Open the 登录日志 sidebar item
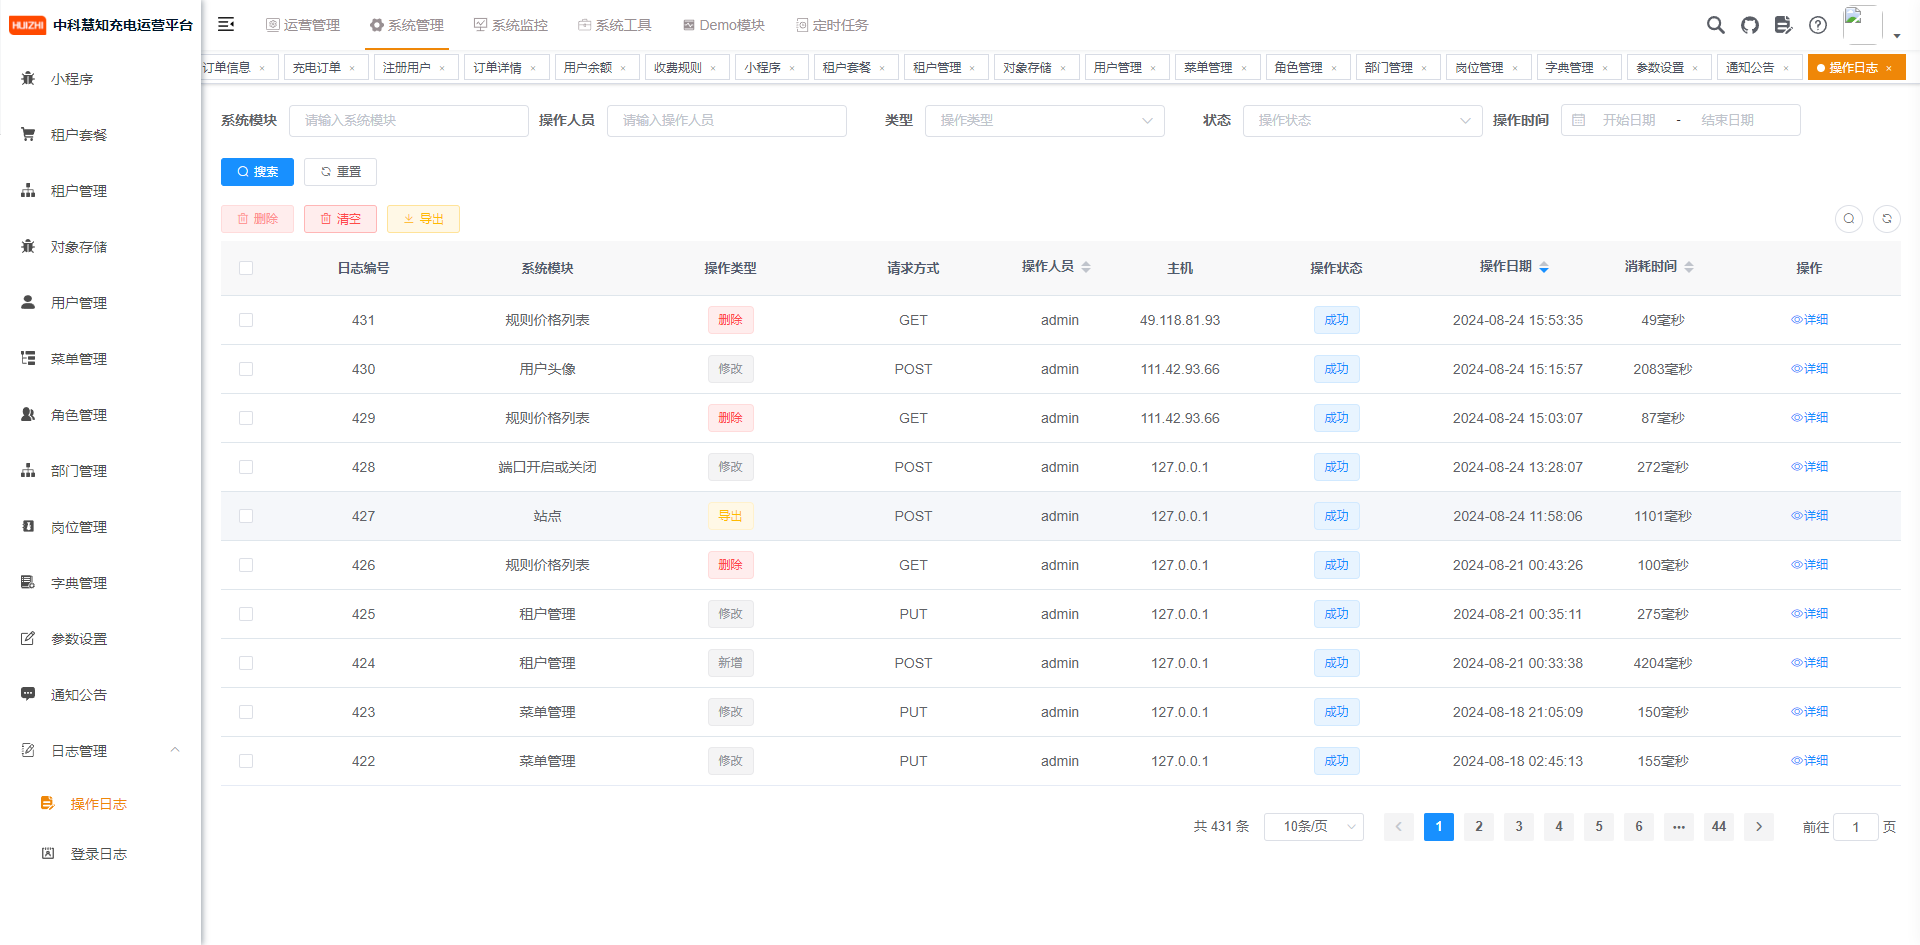The width and height of the screenshot is (1920, 945). (x=100, y=854)
